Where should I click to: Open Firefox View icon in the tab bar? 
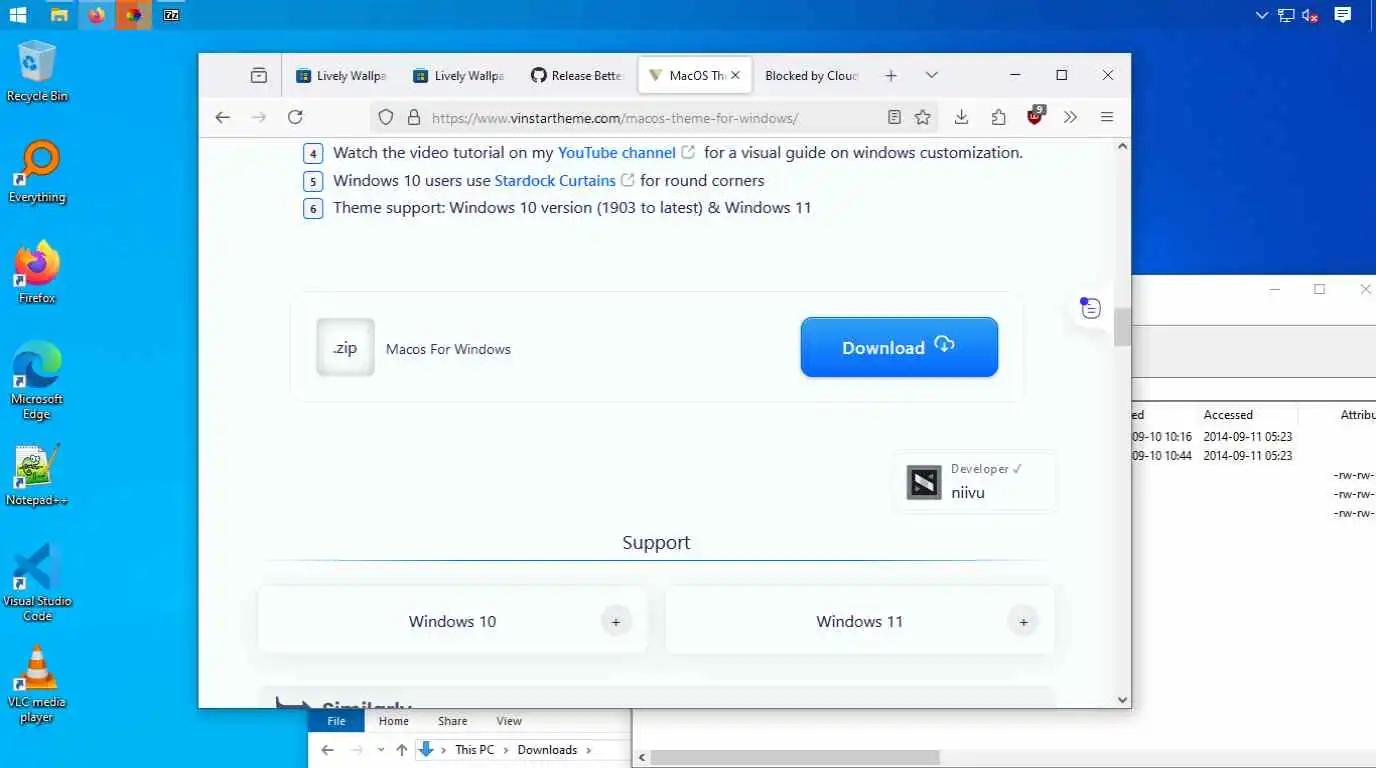point(259,75)
